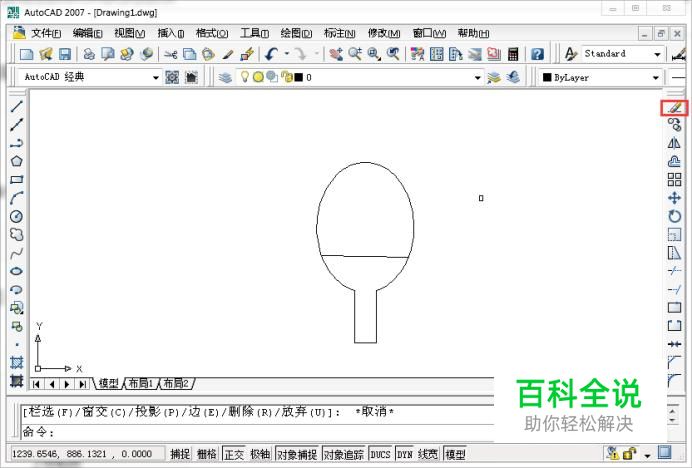This screenshot has width=692, height=468.
Task: Click the ByLayer black color swatch
Action: (x=547, y=78)
